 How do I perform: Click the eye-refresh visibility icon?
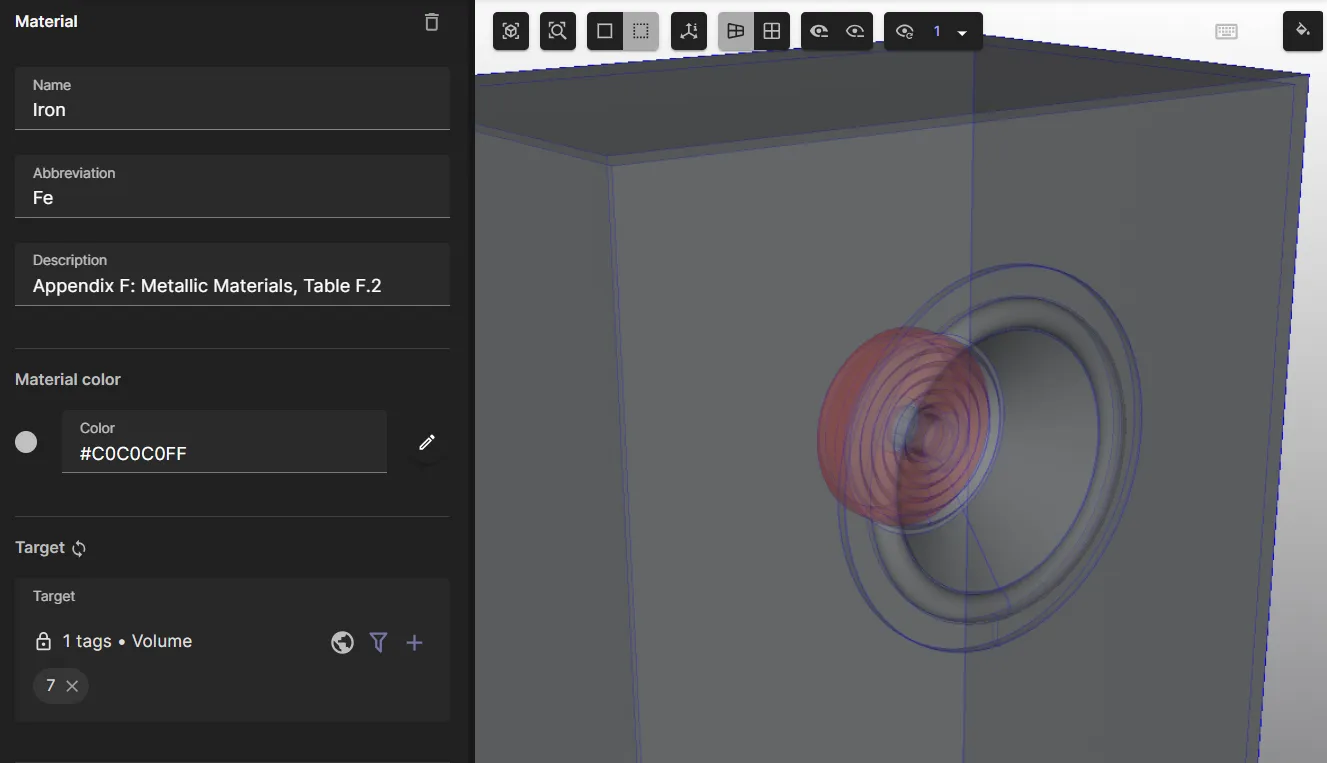905,31
